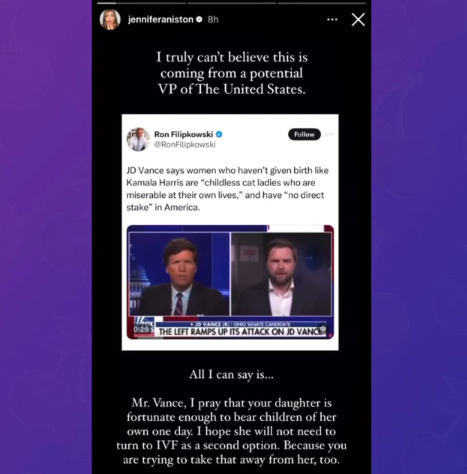
Task: Open the story three-dot options menu
Action: pyautogui.click(x=332, y=20)
